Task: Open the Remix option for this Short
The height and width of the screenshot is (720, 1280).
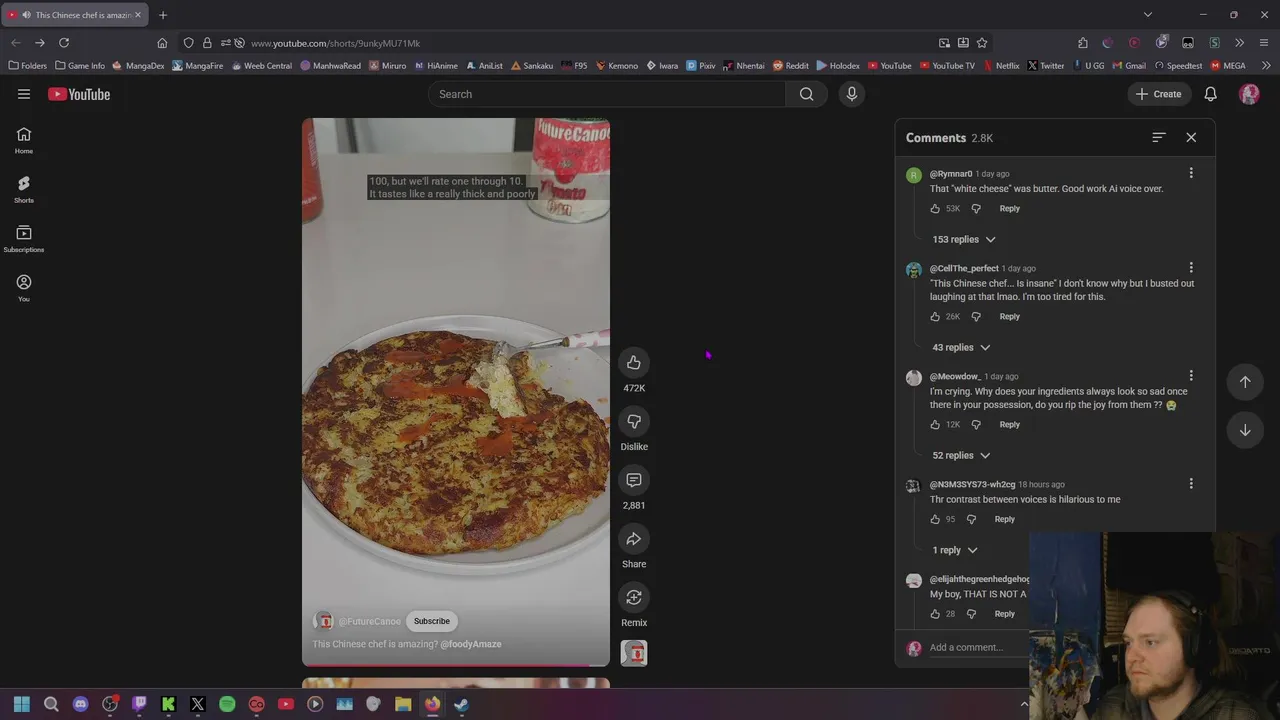Action: point(634,598)
